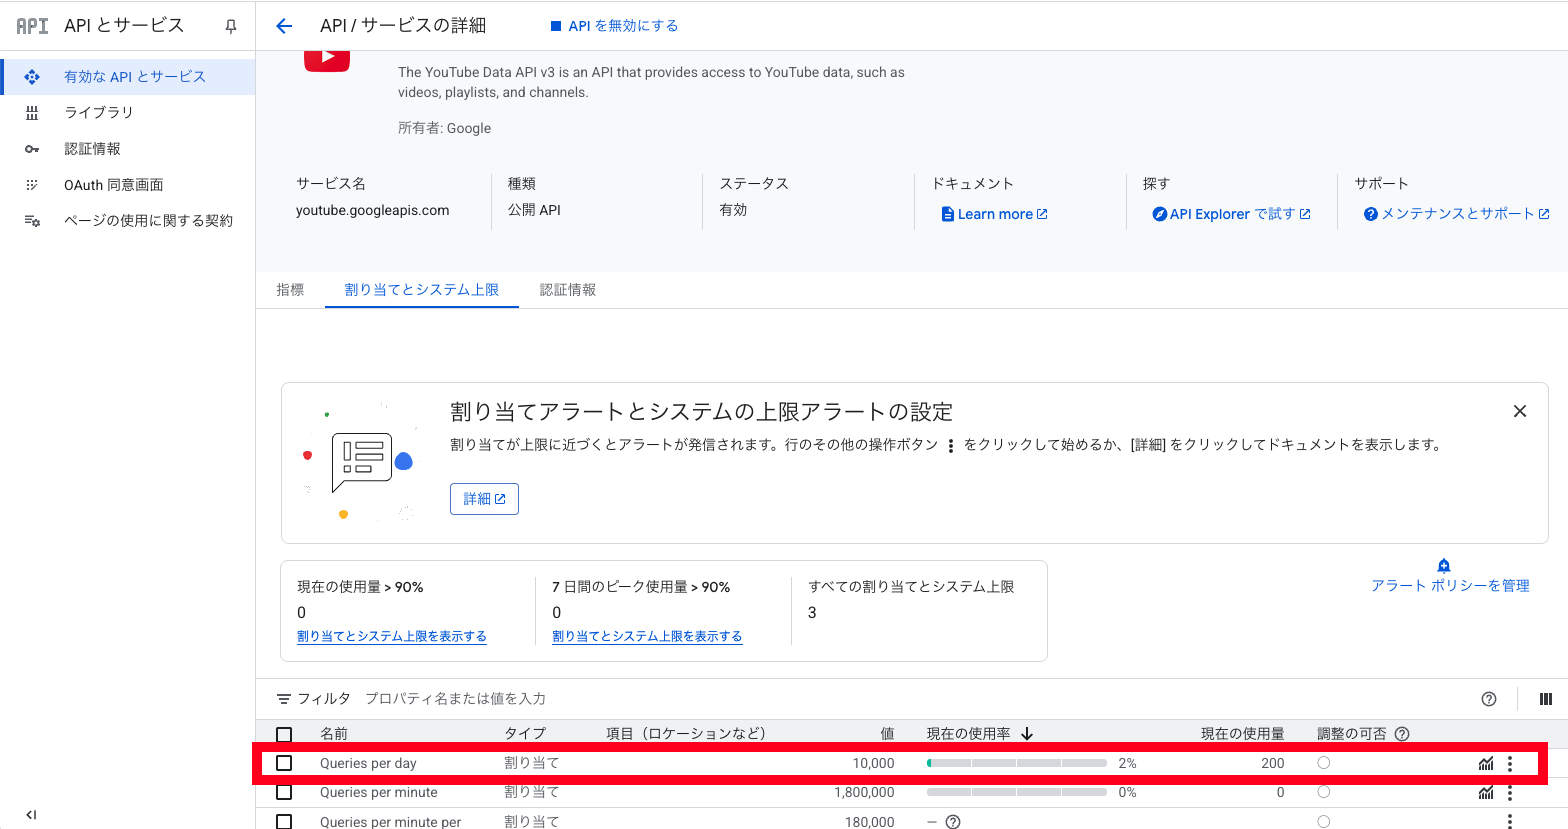Image resolution: width=1568 pixels, height=829 pixels.
Task: Open the column display options icon
Action: (1545, 699)
